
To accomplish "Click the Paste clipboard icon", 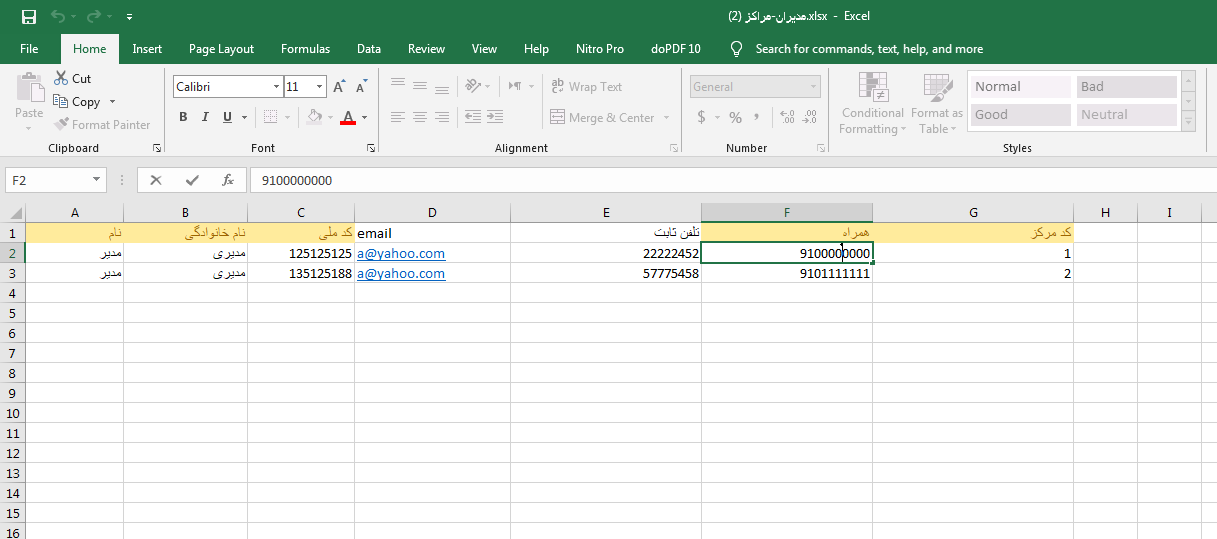I will [30, 87].
